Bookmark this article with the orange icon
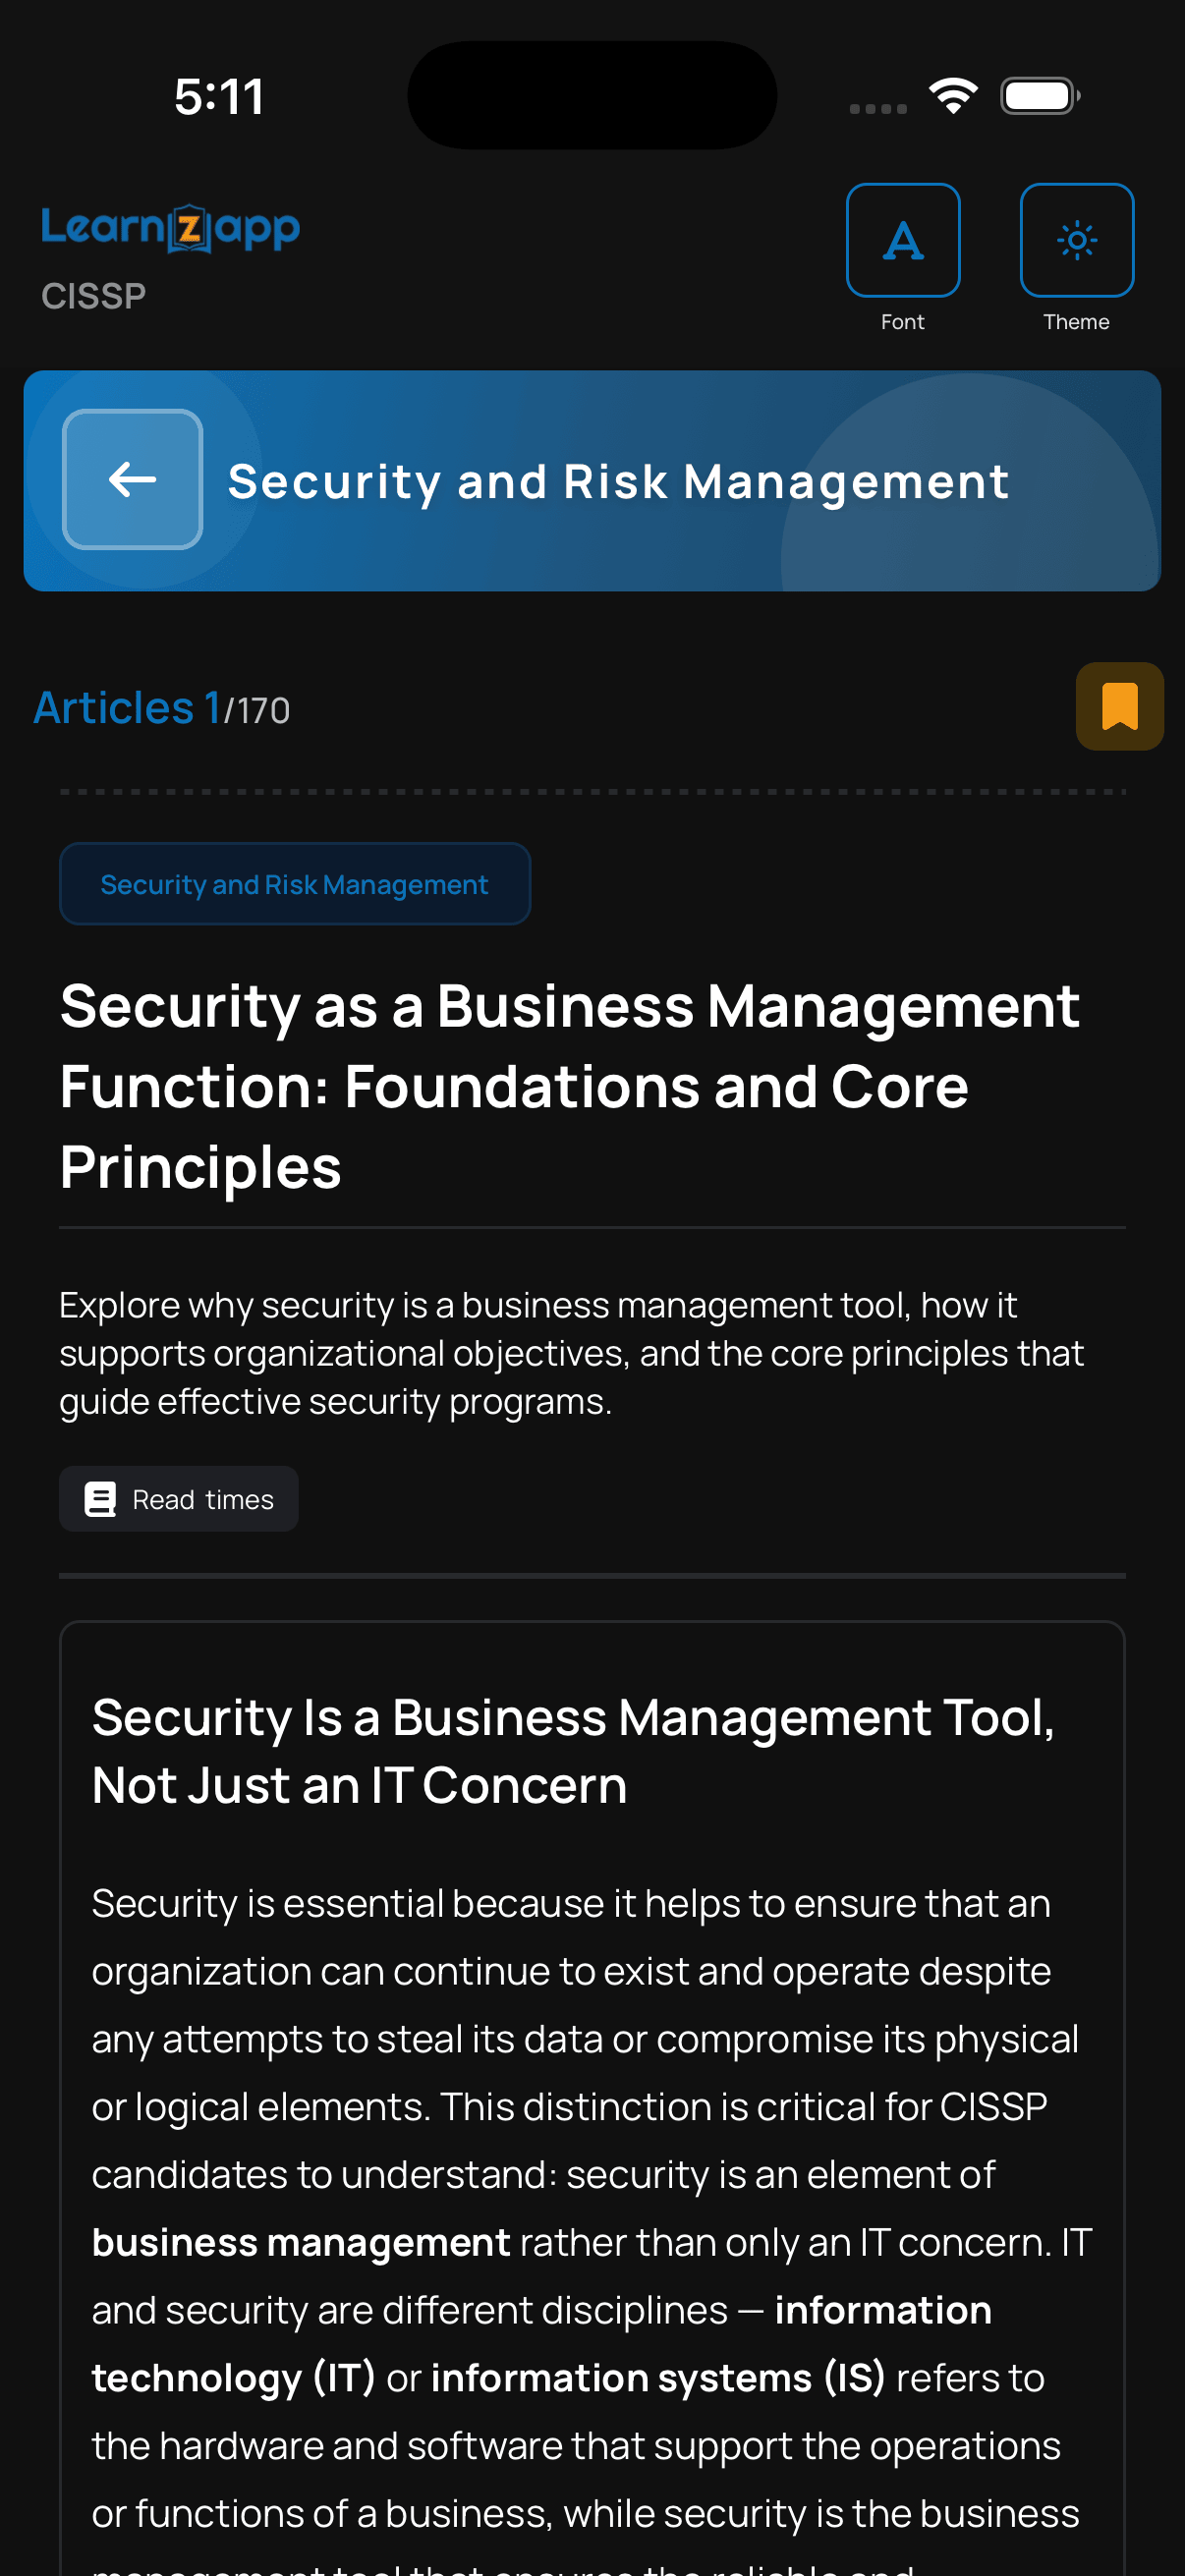Image resolution: width=1185 pixels, height=2576 pixels. point(1119,706)
